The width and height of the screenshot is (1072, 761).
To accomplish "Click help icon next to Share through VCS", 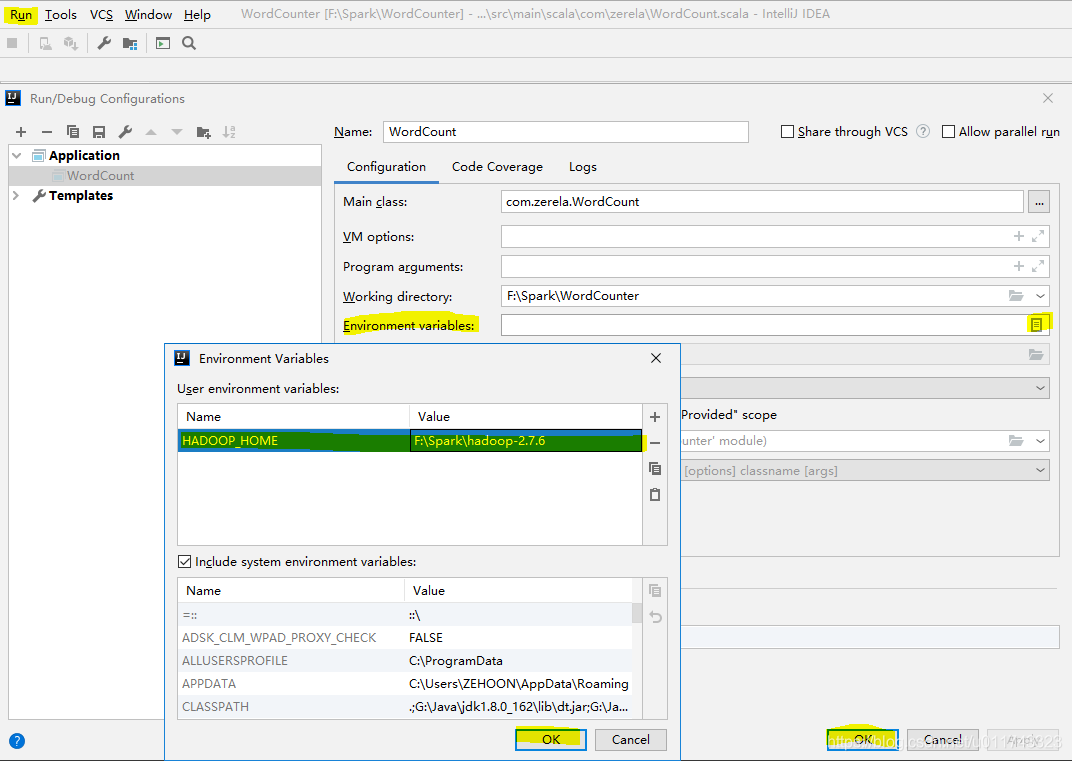I will pyautogui.click(x=923, y=131).
